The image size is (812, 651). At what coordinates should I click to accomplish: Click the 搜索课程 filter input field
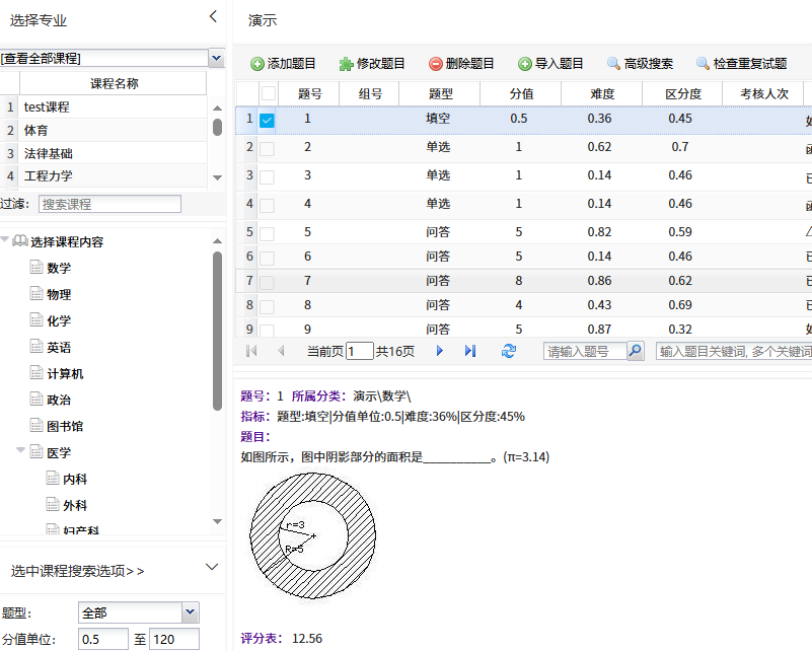(109, 204)
